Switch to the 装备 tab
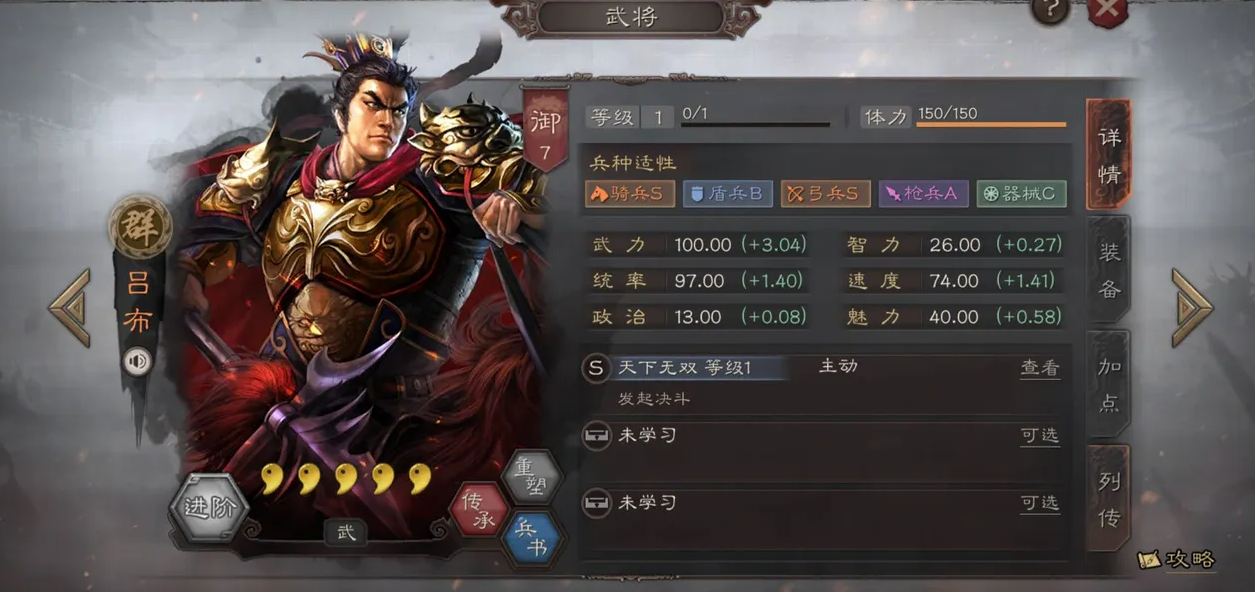 coord(1109,270)
